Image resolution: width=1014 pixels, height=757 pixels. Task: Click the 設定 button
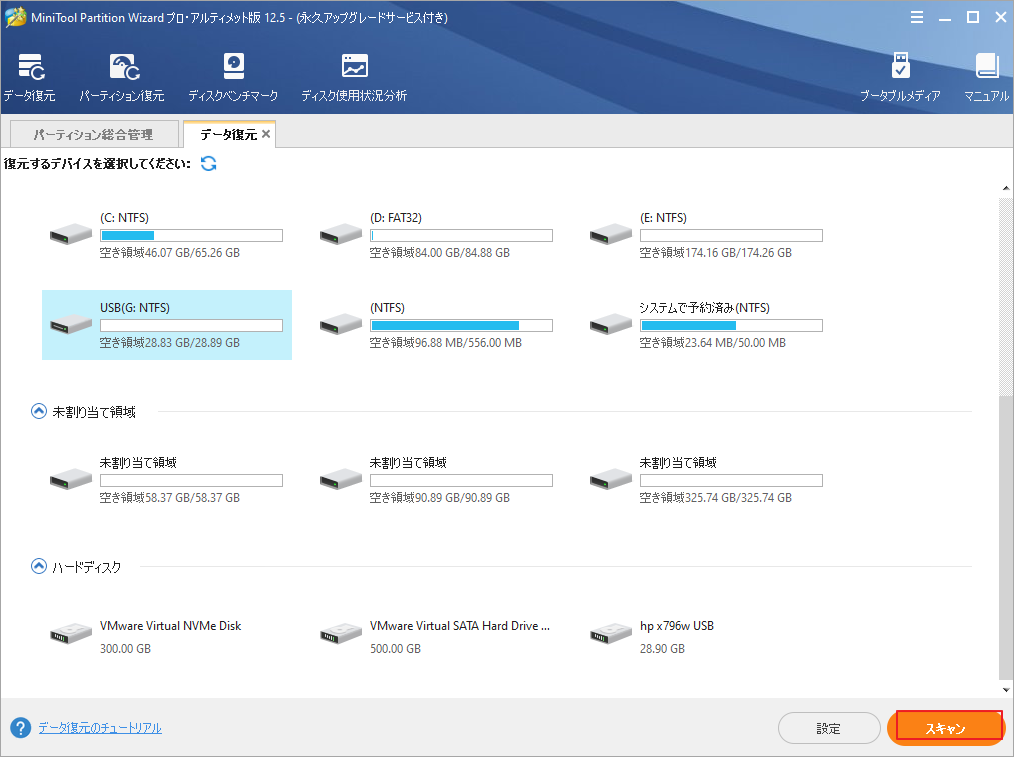tap(829, 729)
